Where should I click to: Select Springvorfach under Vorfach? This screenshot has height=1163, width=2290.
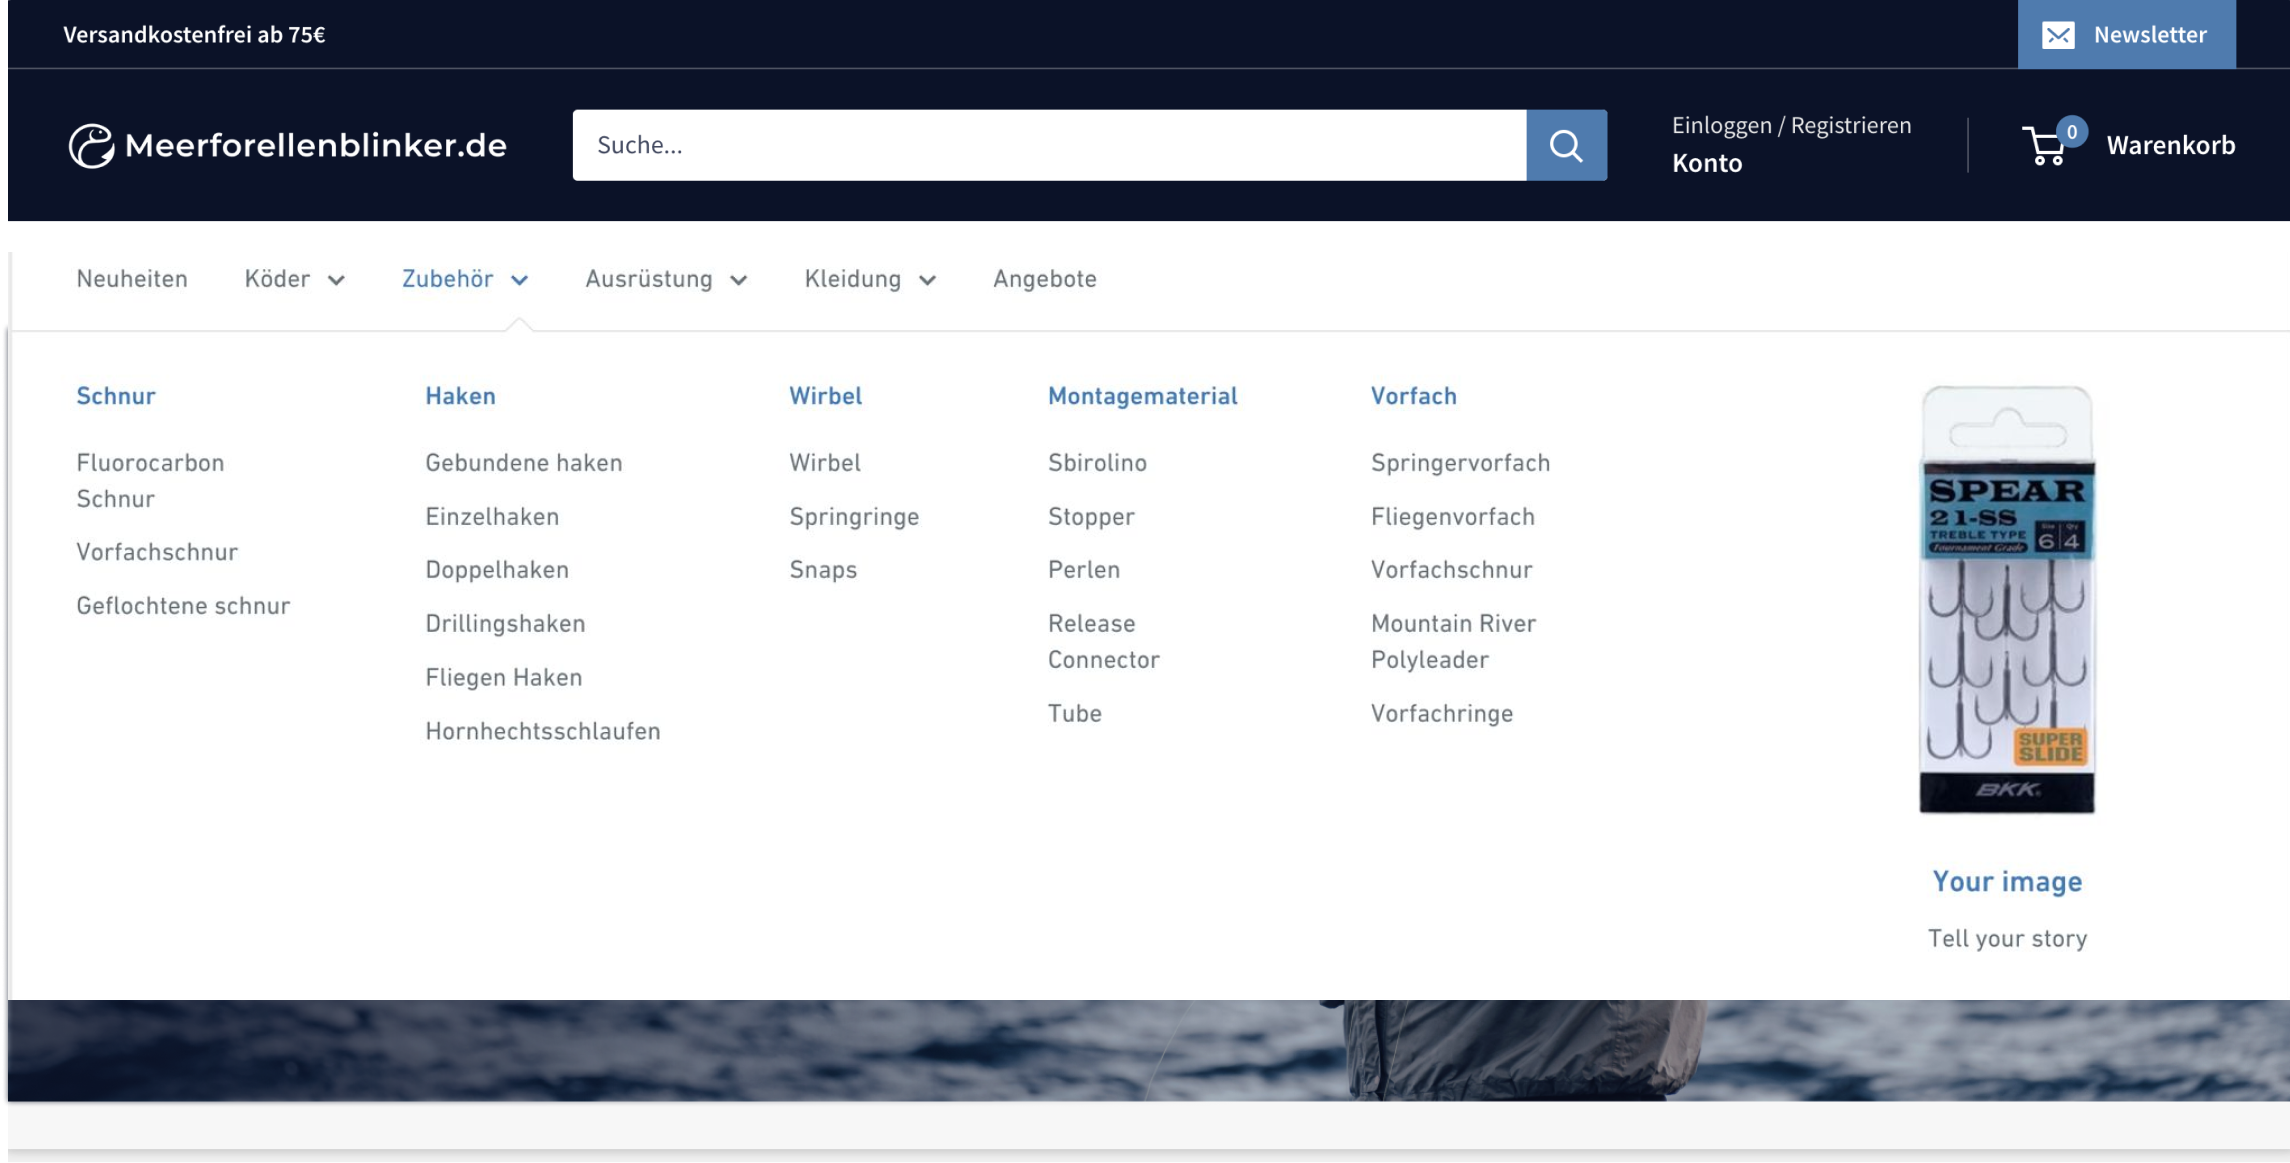click(1459, 463)
